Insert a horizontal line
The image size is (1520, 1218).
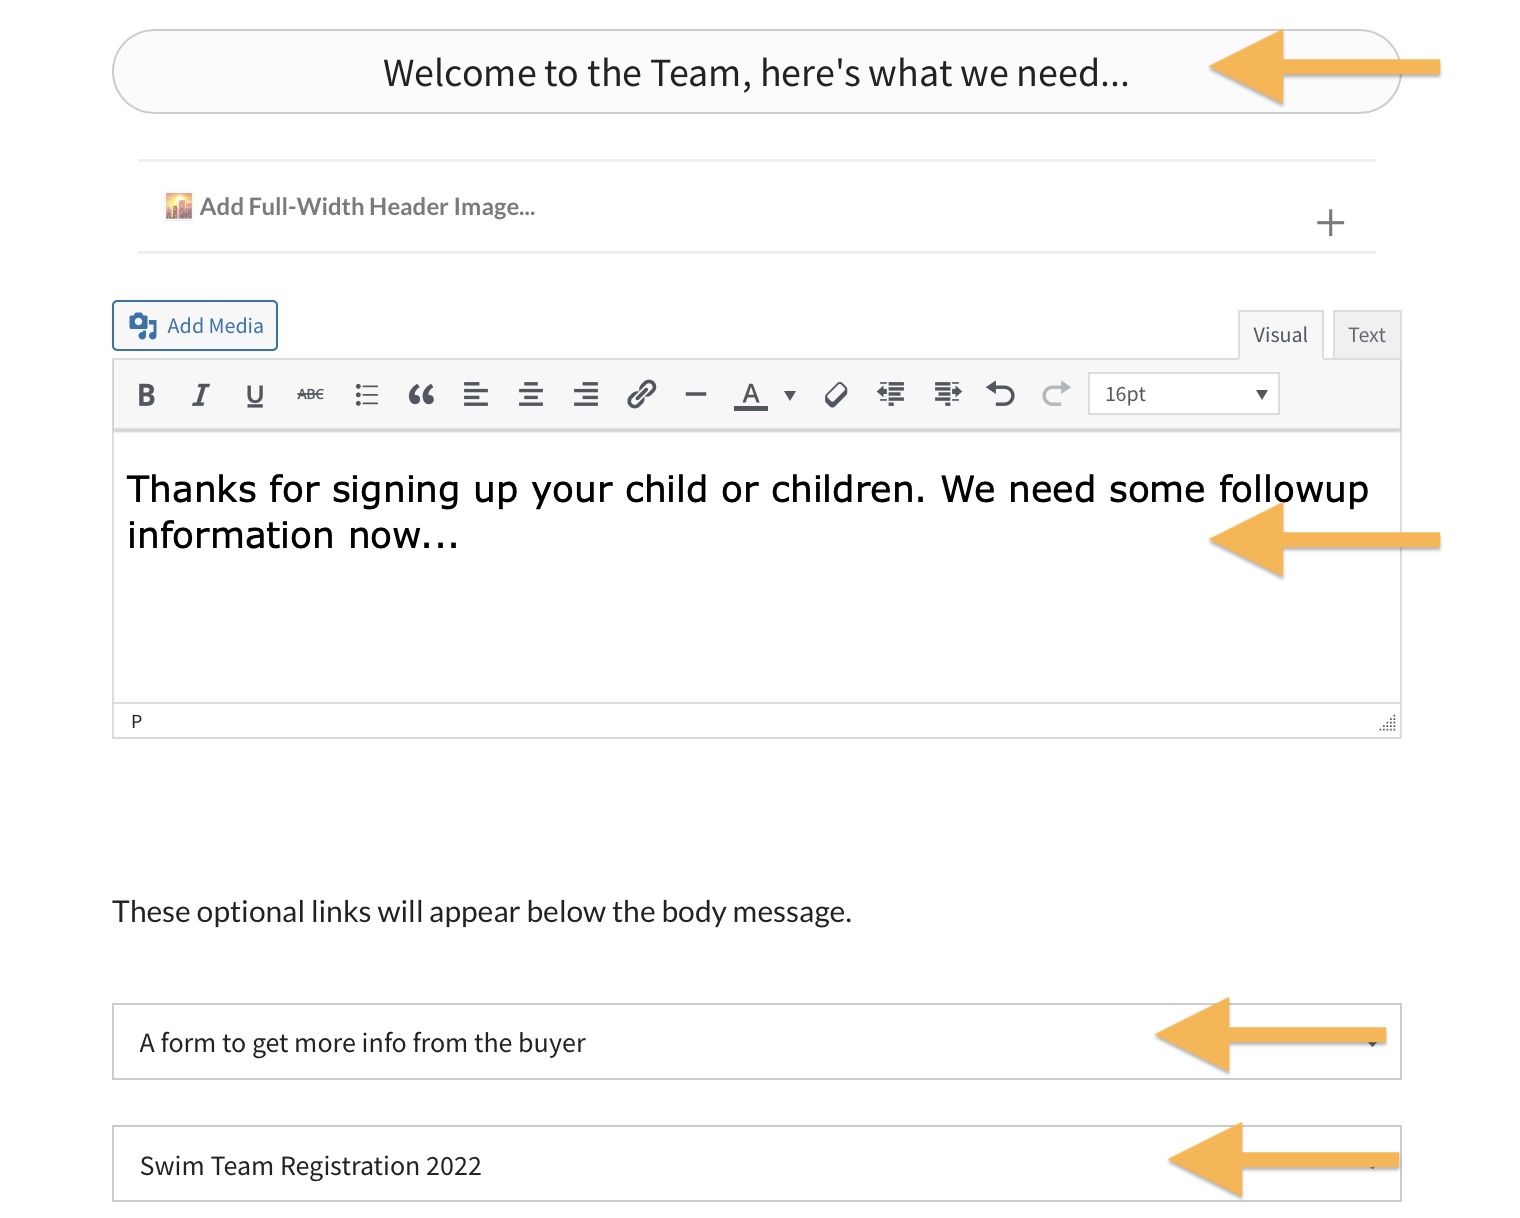coord(696,395)
